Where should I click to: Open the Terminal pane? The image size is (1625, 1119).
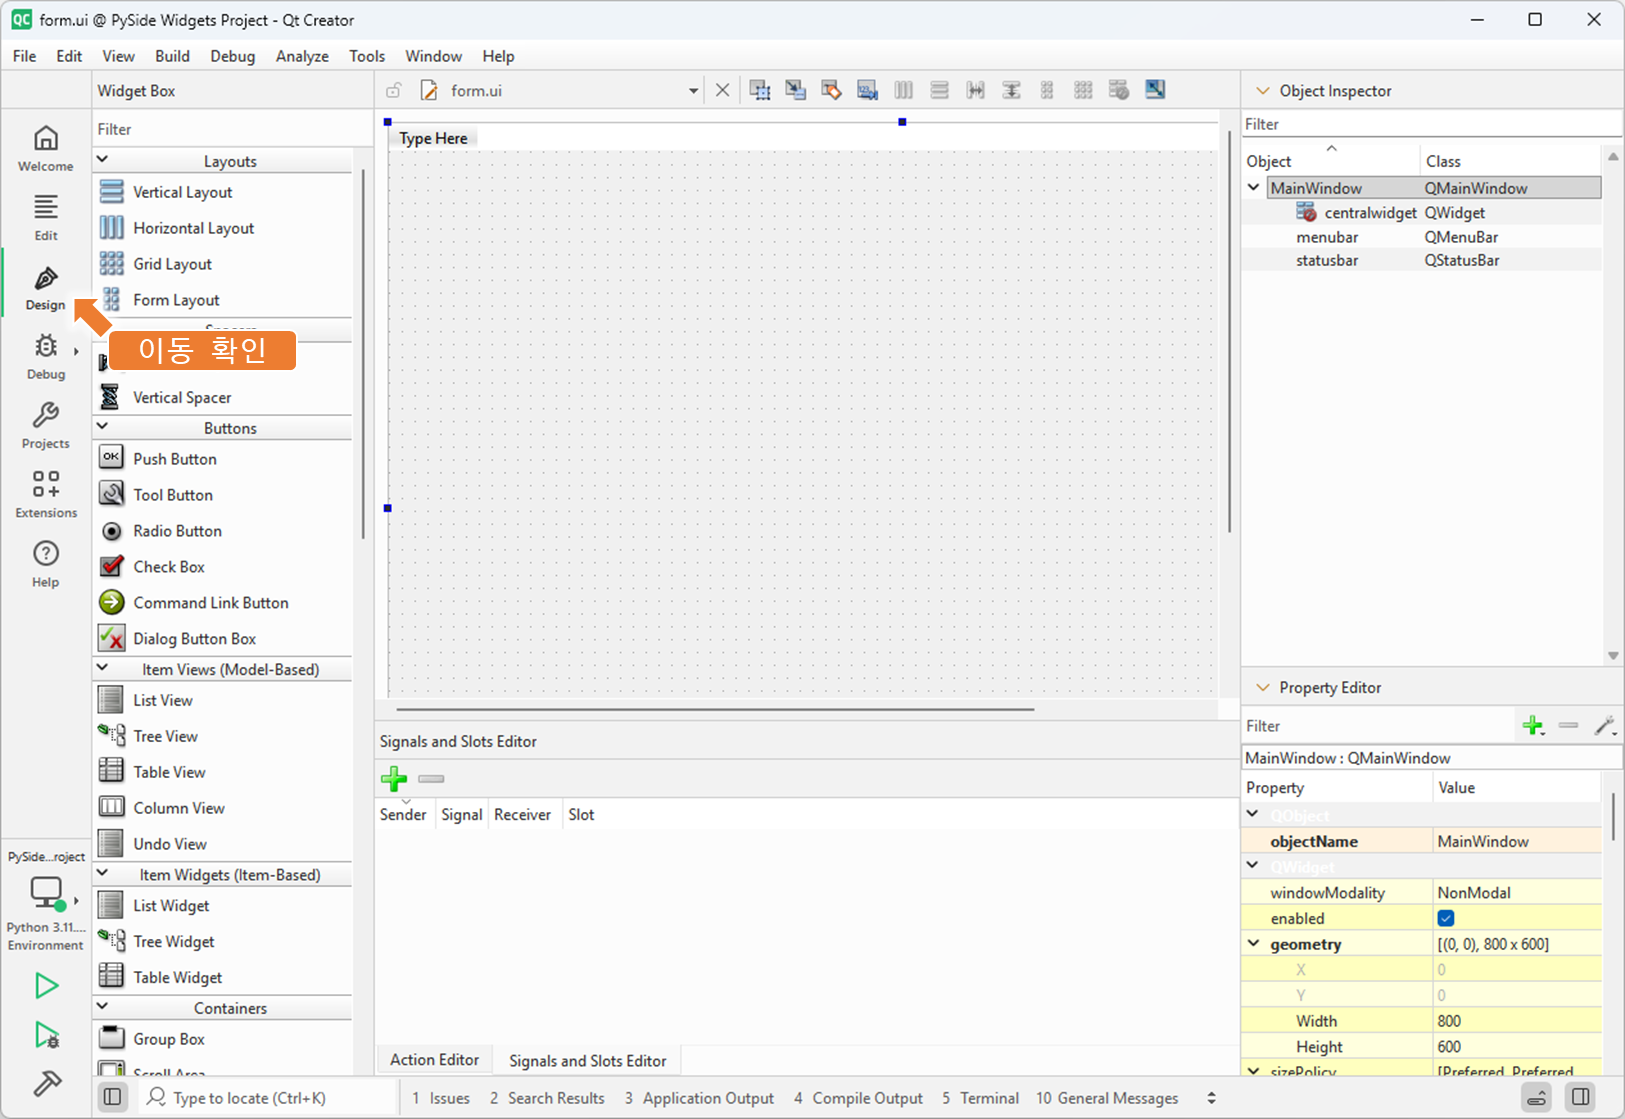tap(980, 1098)
